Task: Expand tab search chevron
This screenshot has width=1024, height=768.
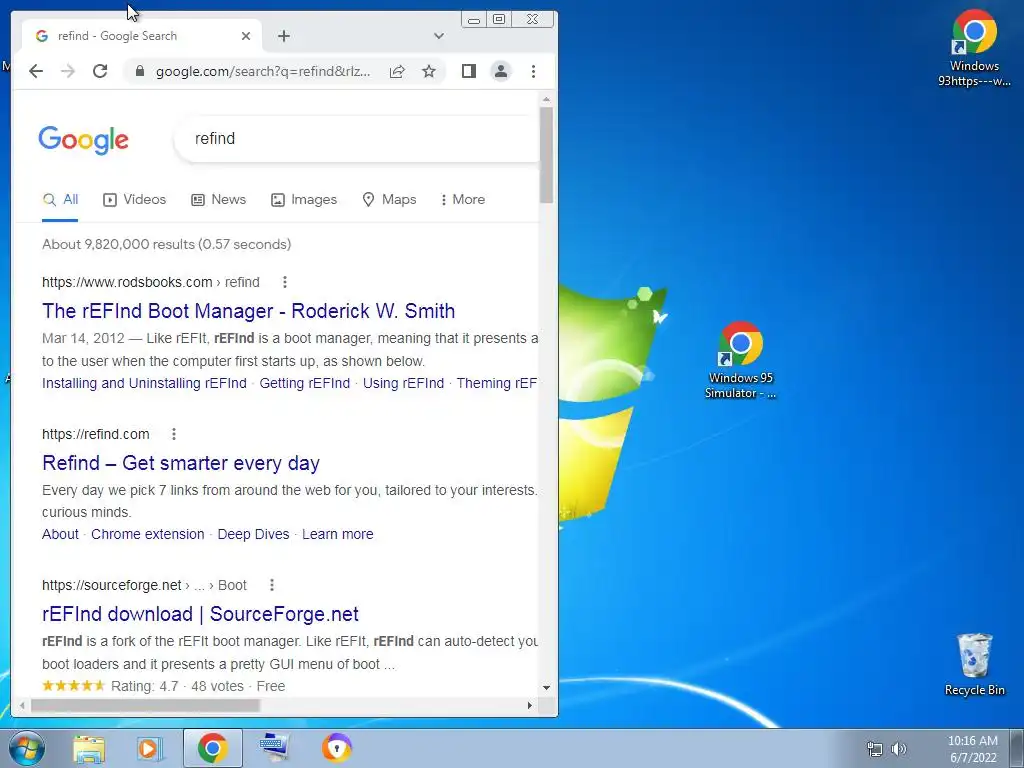Action: point(439,36)
